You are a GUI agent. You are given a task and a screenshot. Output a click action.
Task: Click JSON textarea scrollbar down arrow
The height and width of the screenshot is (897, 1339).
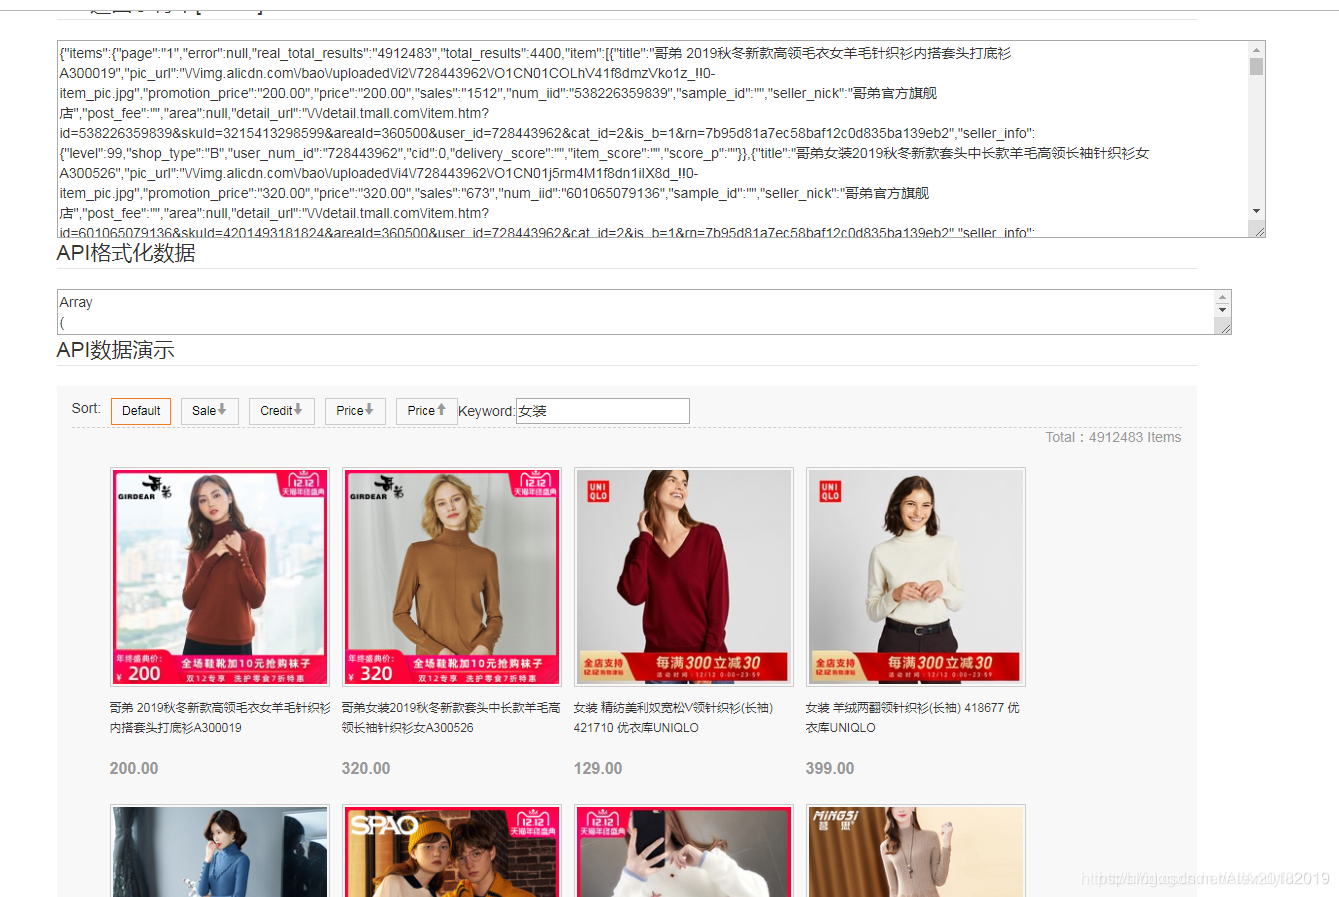pos(1256,211)
